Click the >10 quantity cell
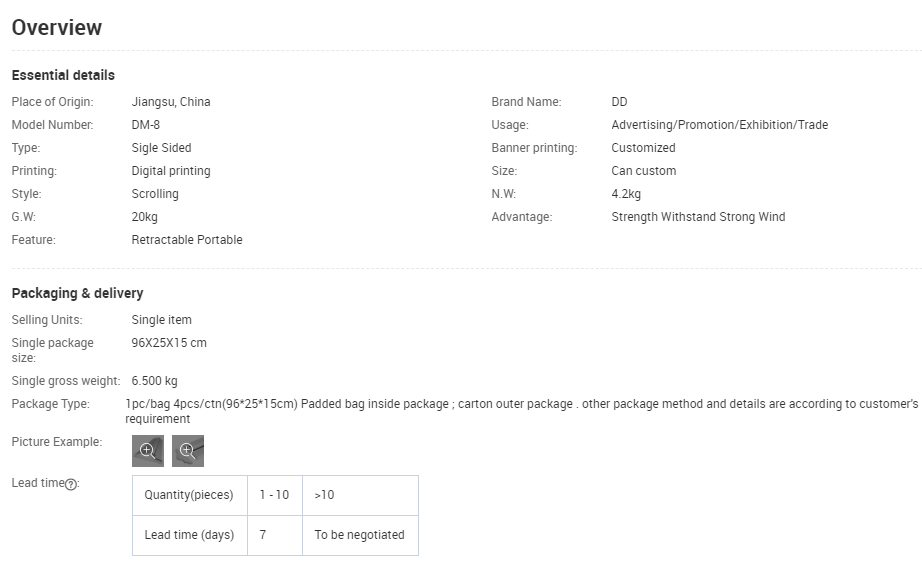The image size is (922, 563). (x=325, y=495)
